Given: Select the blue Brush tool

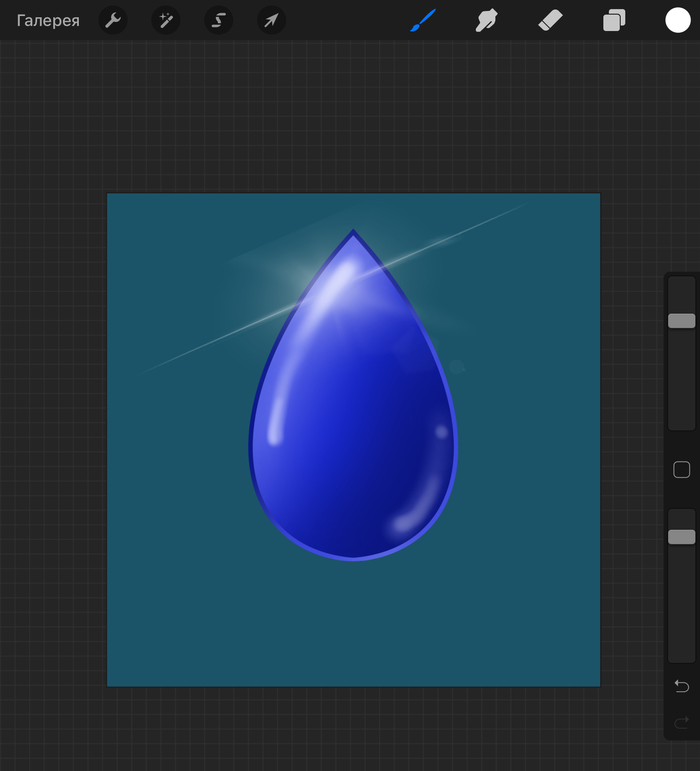Looking at the screenshot, I should (x=423, y=20).
